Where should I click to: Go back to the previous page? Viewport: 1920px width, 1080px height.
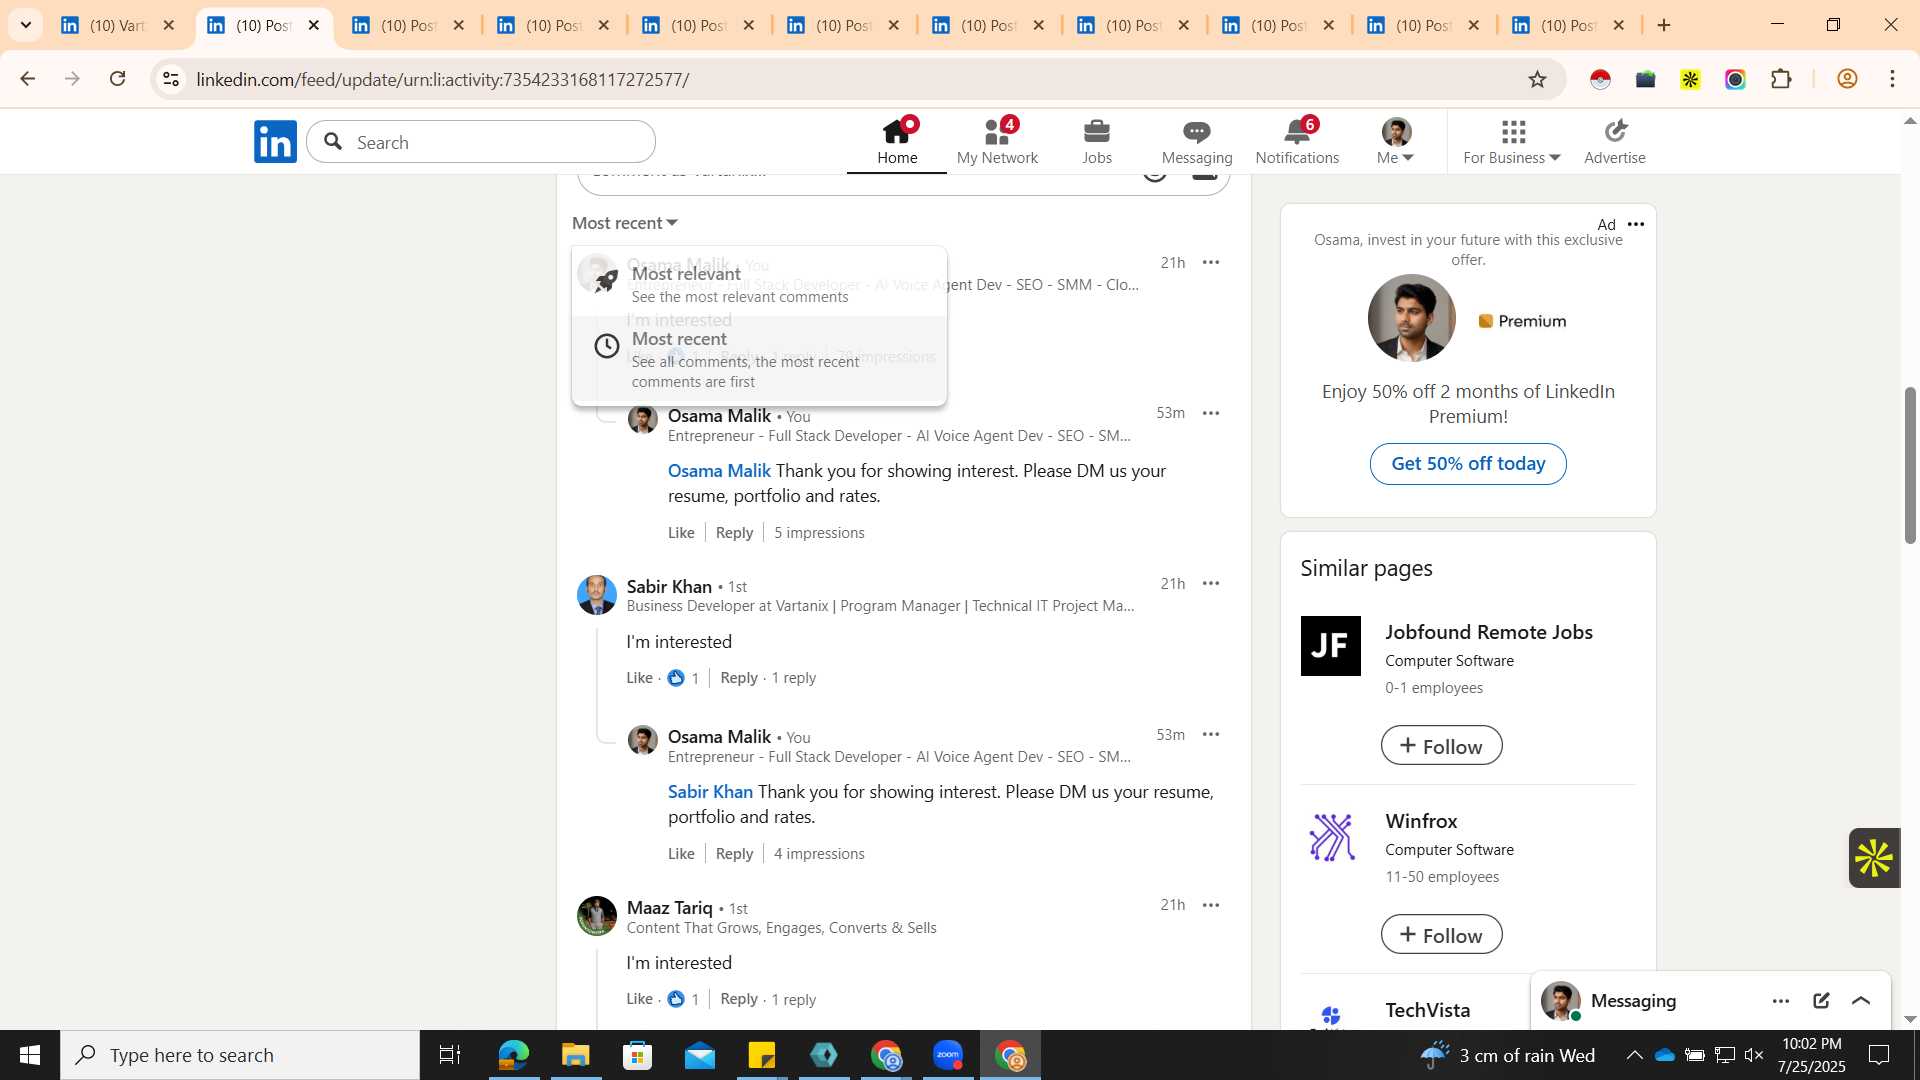(28, 79)
